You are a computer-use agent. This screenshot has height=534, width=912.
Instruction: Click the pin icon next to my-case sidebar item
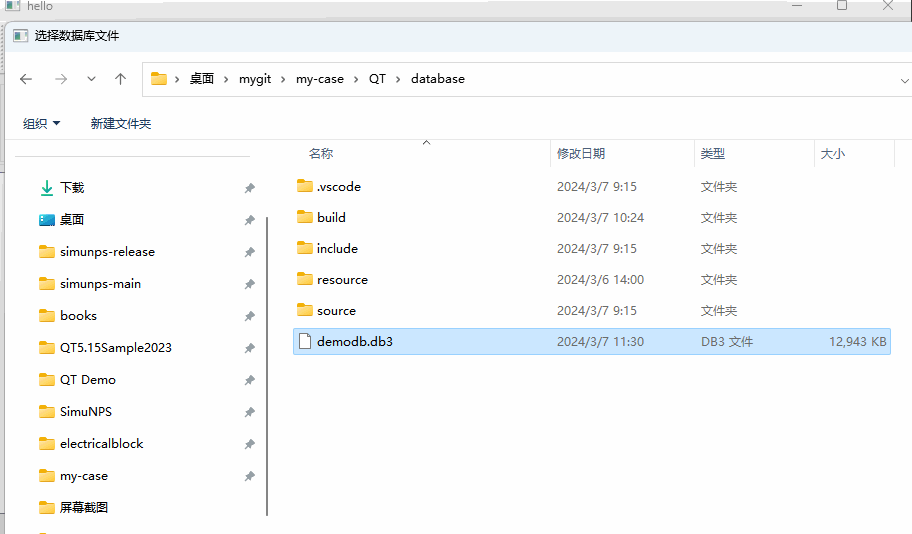coord(250,476)
